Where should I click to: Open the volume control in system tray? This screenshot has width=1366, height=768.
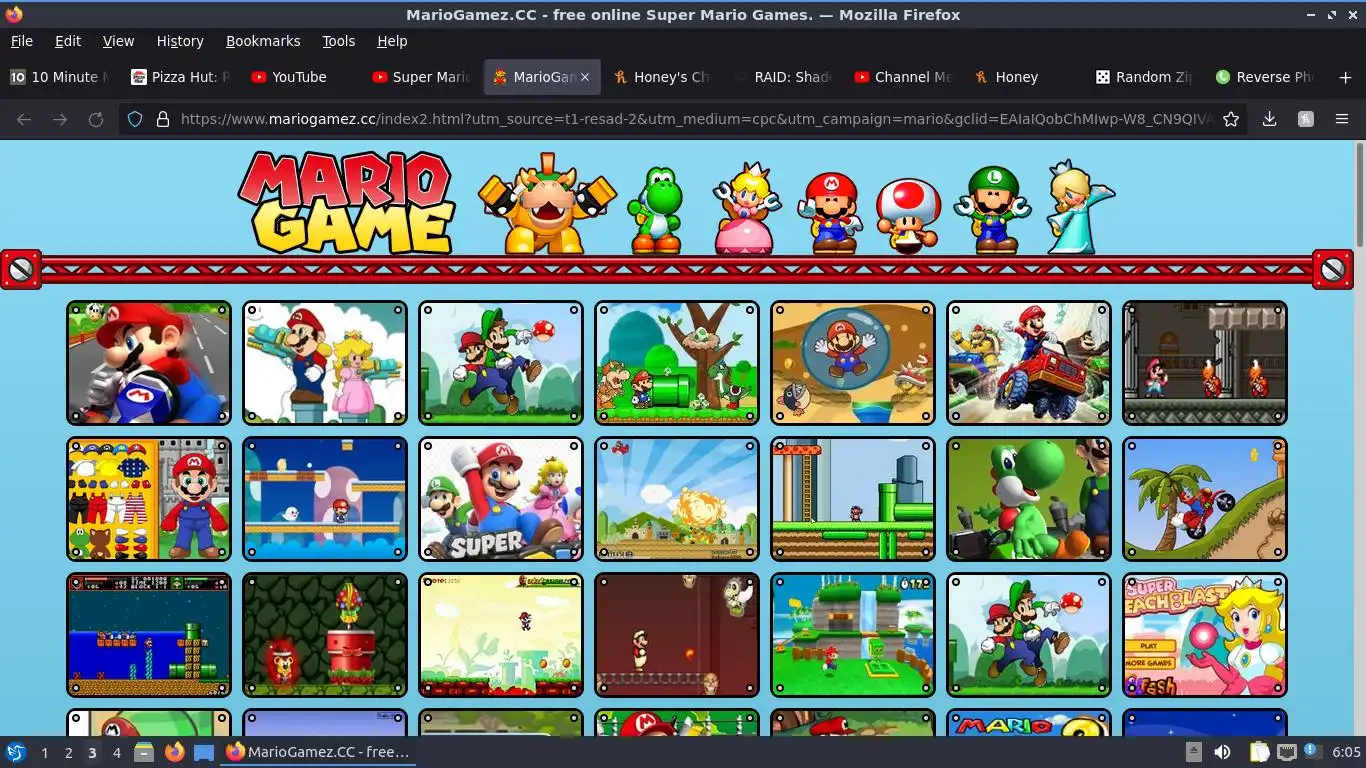pos(1222,752)
